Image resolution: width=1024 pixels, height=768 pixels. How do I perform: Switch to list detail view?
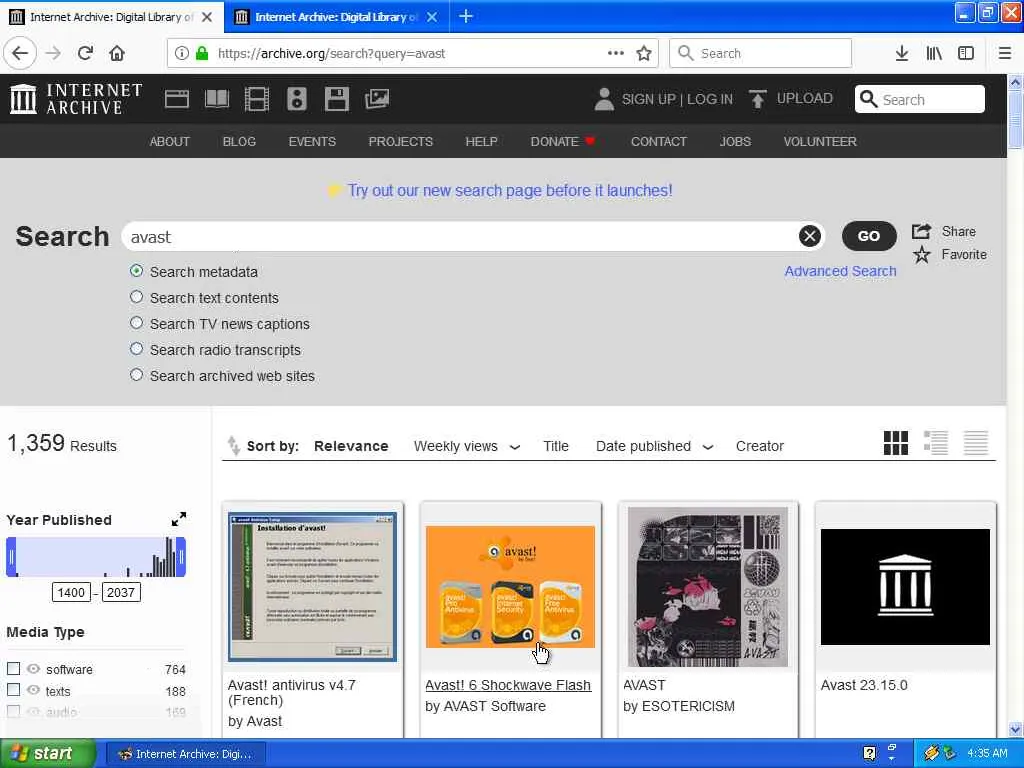(935, 443)
